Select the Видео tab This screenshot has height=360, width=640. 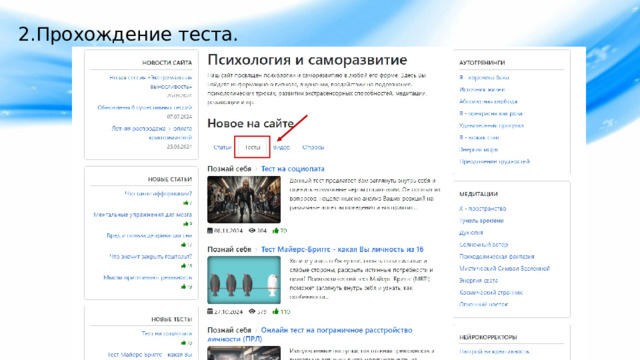coord(282,147)
